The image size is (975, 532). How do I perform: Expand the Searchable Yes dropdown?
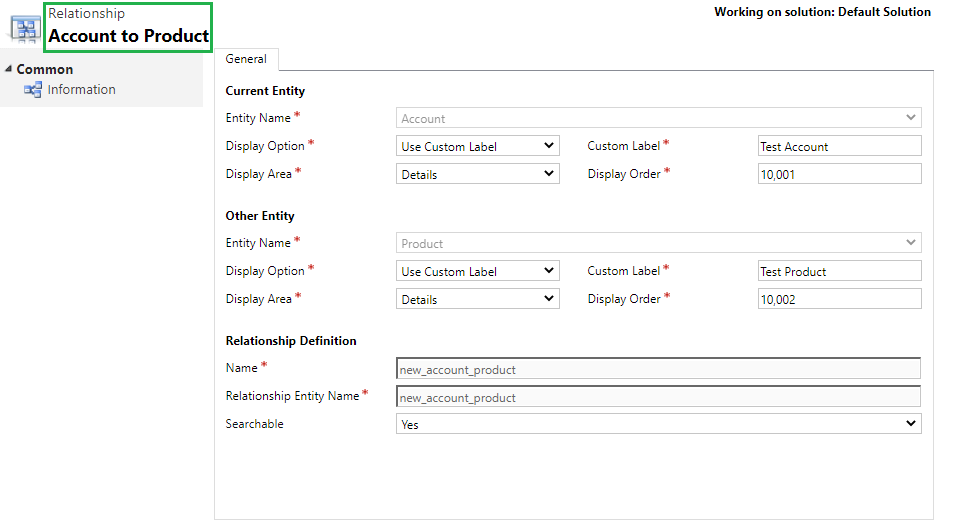coord(658,424)
